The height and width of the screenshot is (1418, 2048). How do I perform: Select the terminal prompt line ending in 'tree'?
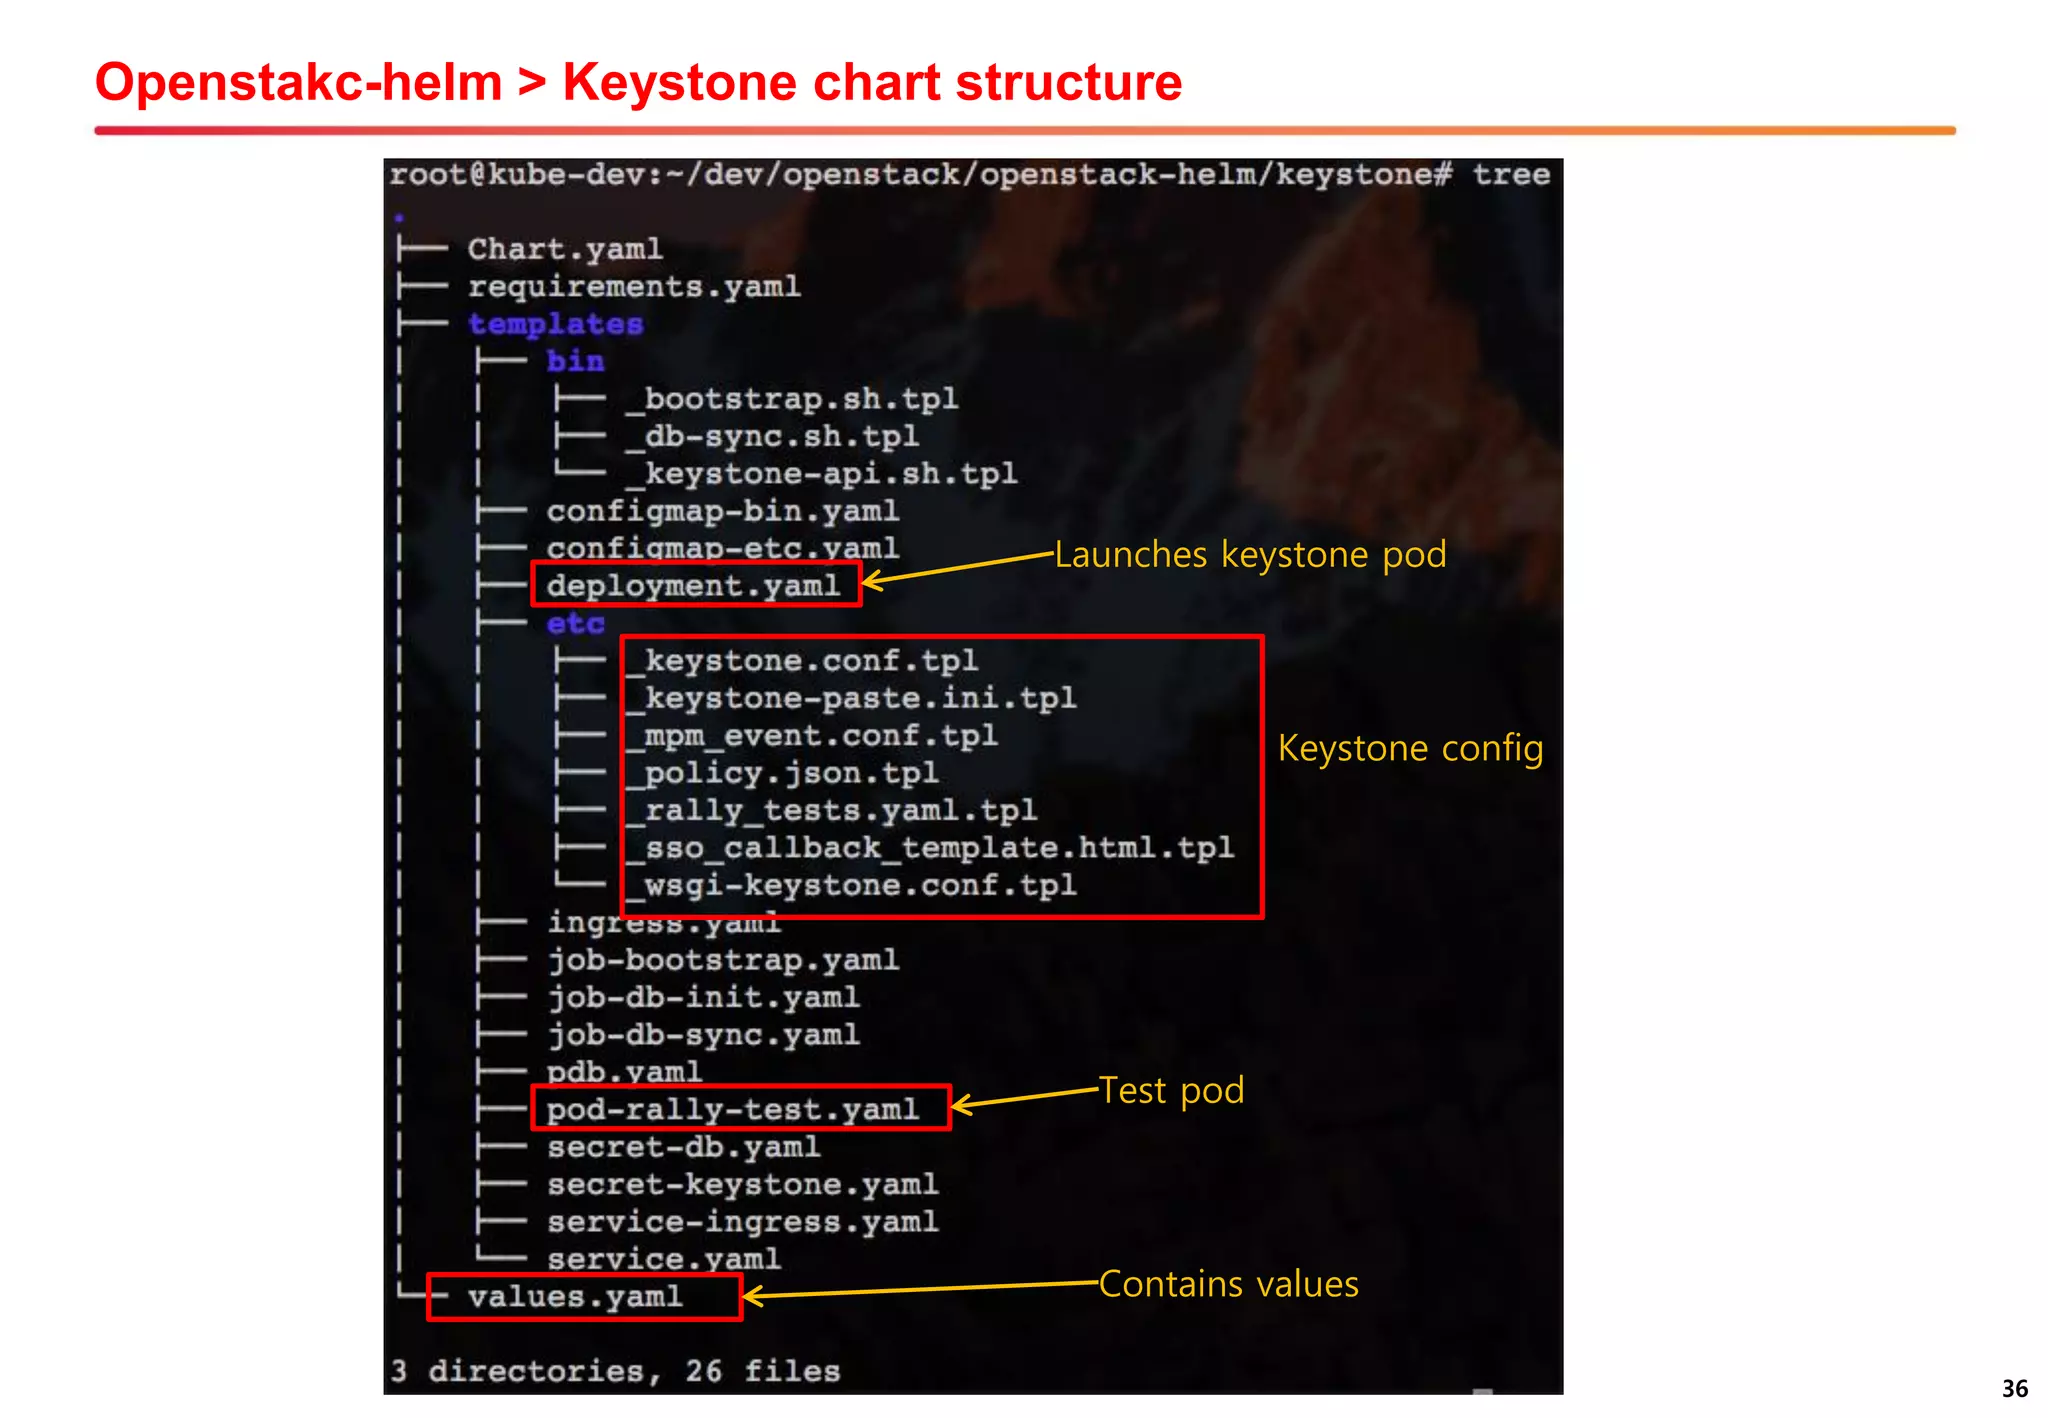click(969, 175)
